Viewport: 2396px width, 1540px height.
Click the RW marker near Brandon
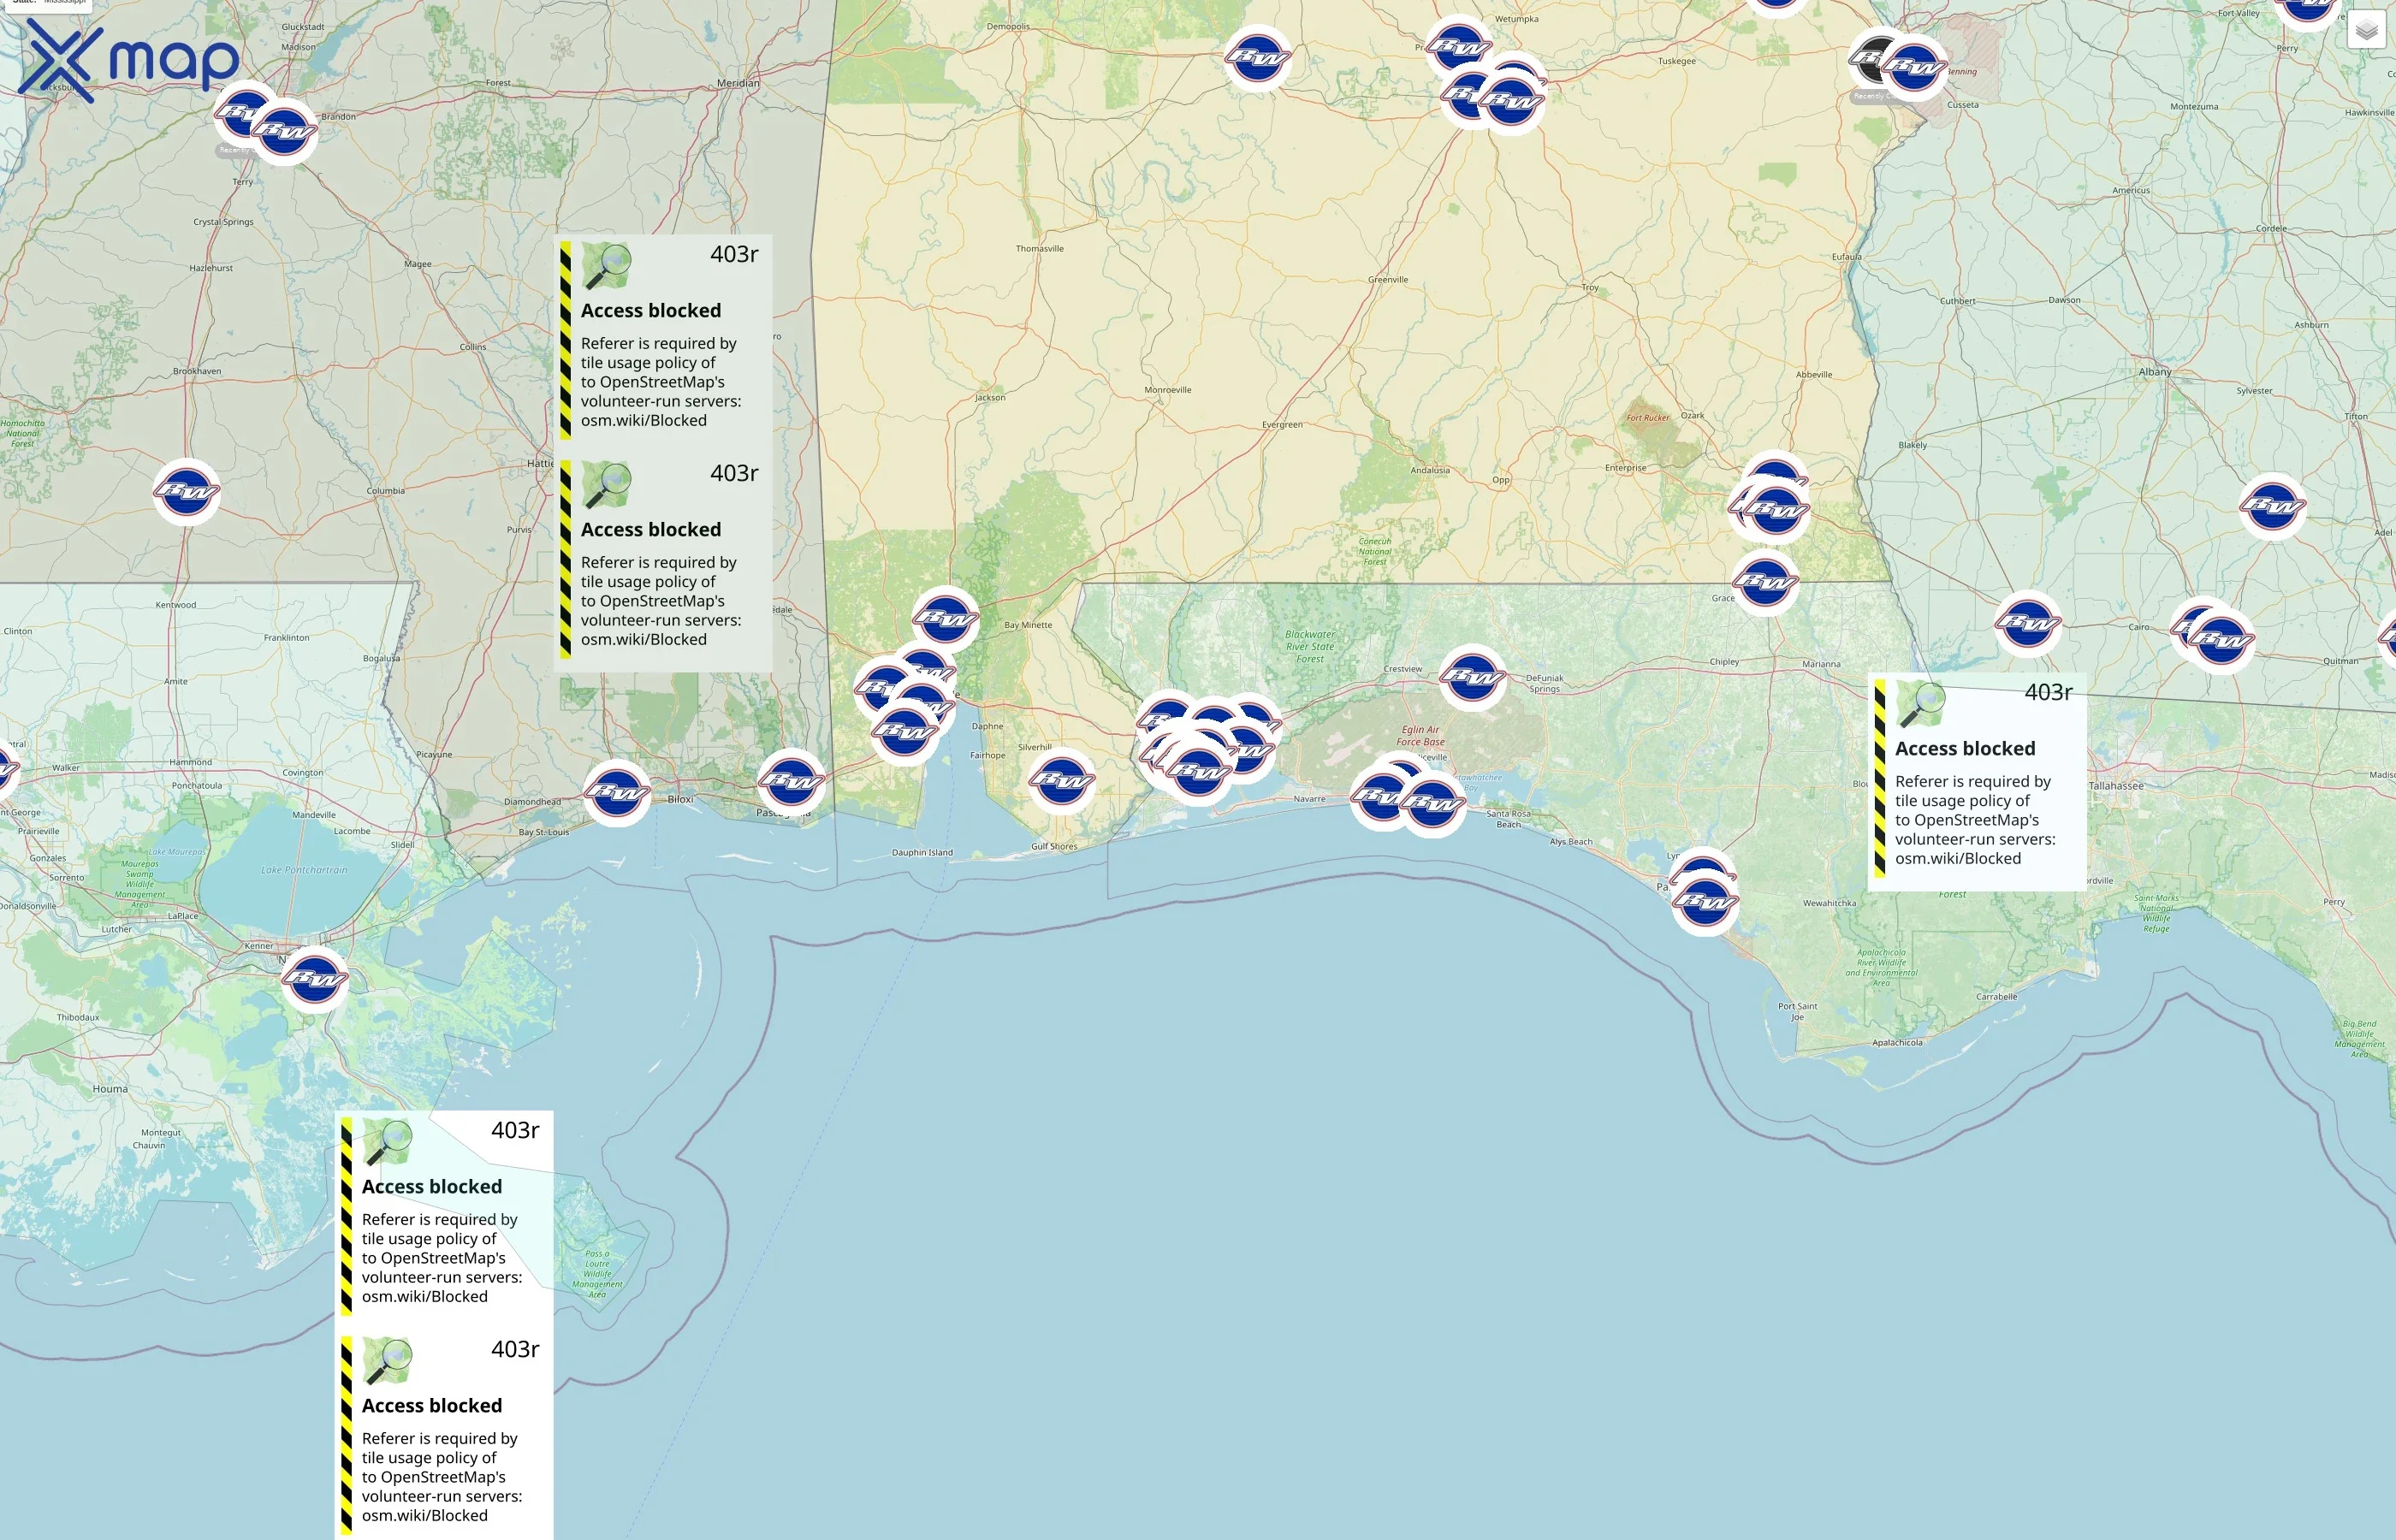pos(285,131)
